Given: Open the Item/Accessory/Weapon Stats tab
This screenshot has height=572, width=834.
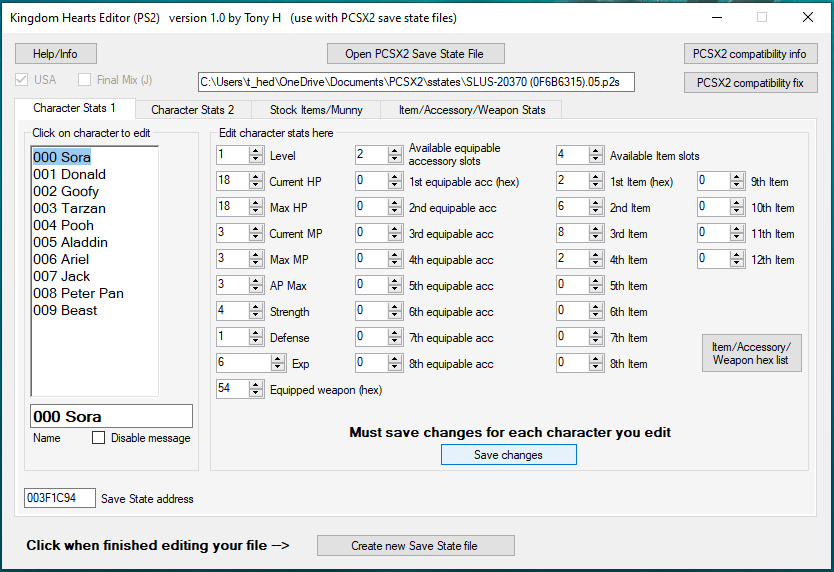Looking at the screenshot, I should point(470,109).
